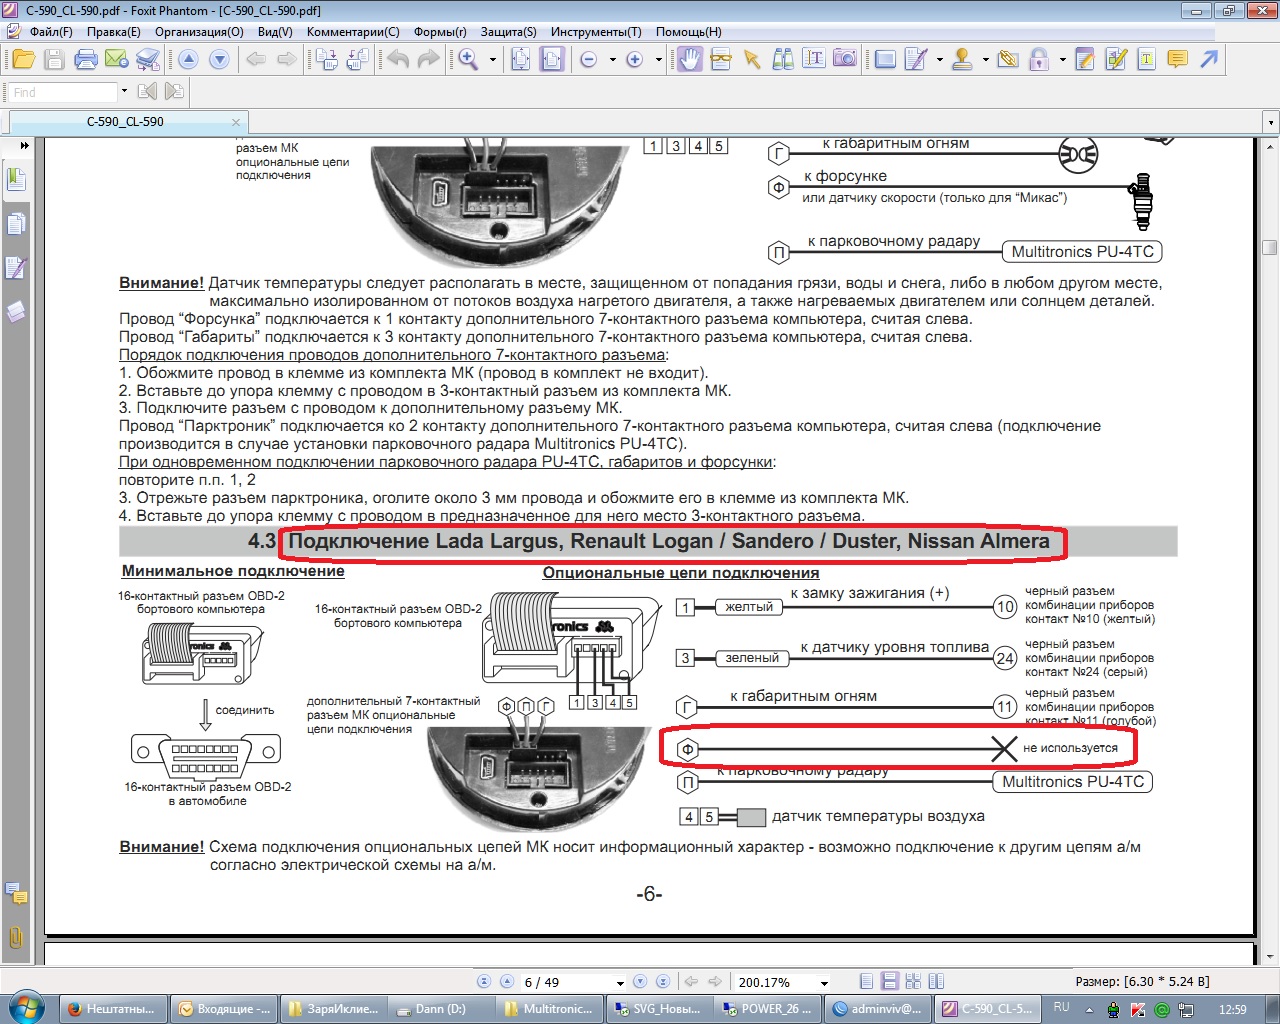Screen dimensions: 1280x1024
Task: Click the paperclip attach file icon
Action: tap(1008, 60)
